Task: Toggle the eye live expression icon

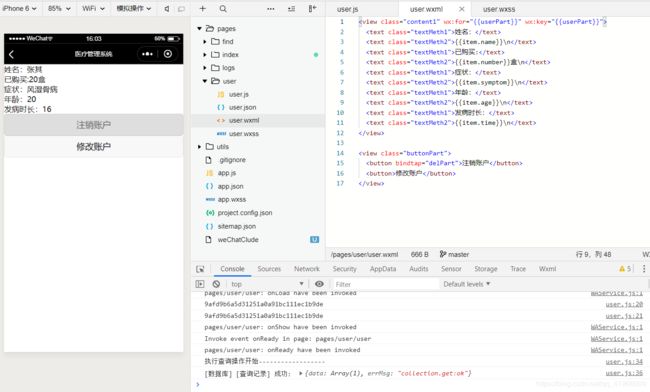Action: click(319, 284)
